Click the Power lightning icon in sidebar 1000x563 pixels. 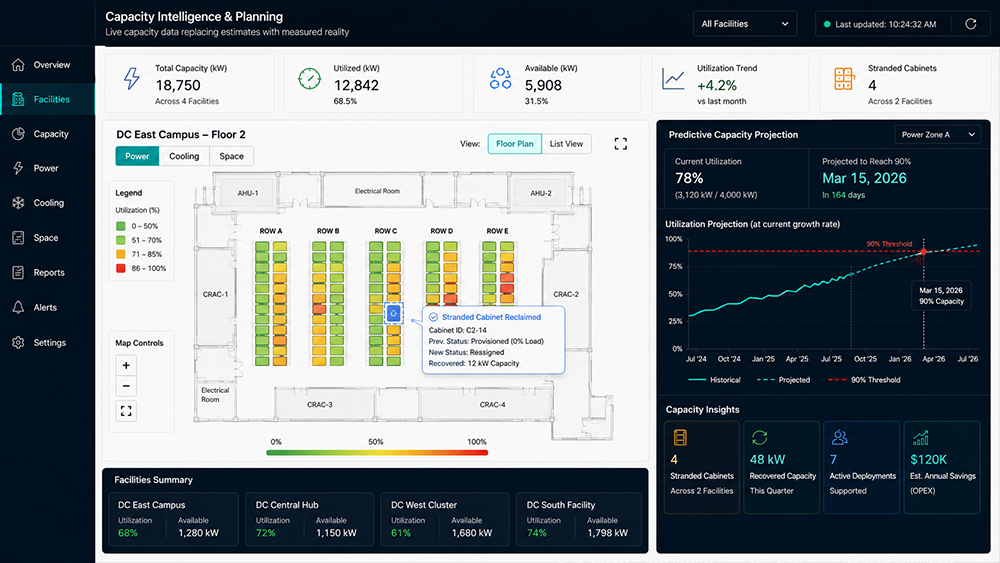(x=18, y=168)
